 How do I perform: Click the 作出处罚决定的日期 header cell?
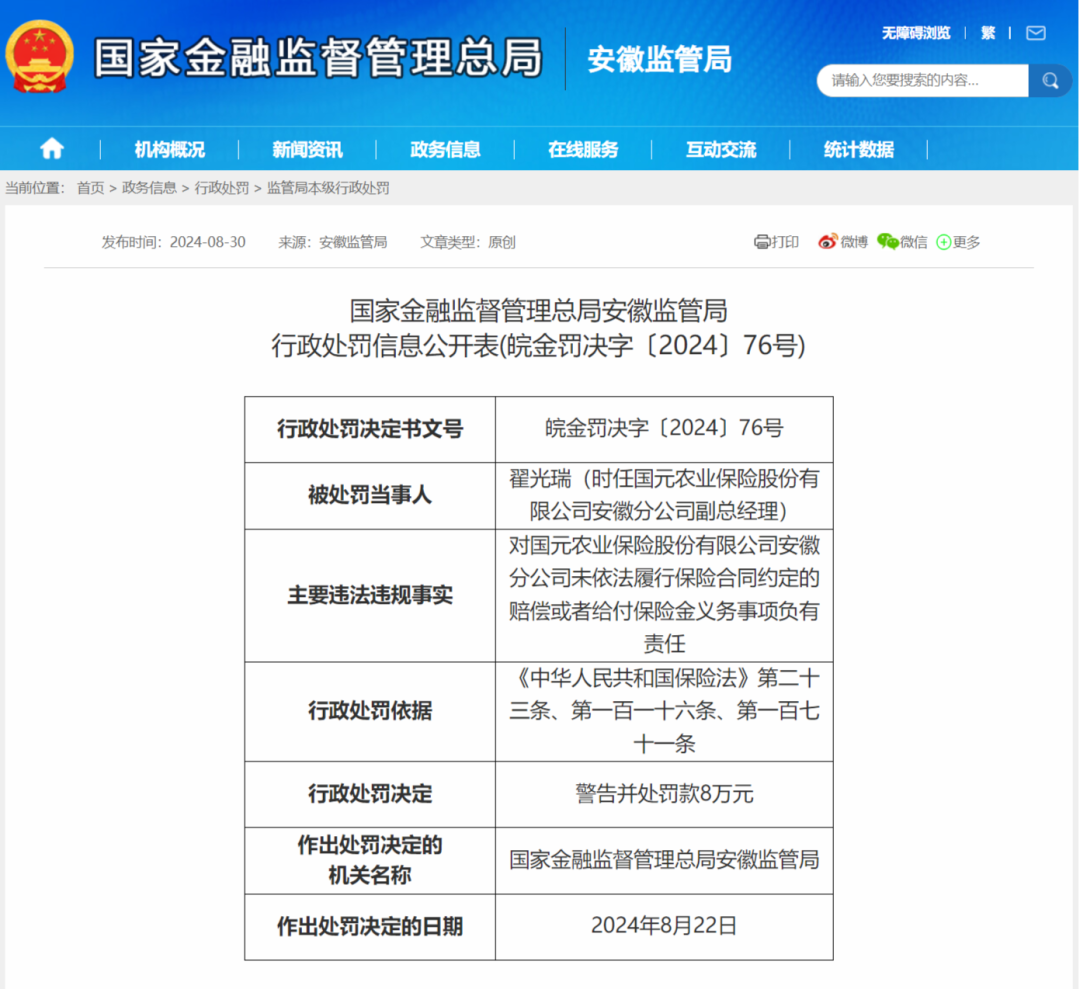pos(370,927)
